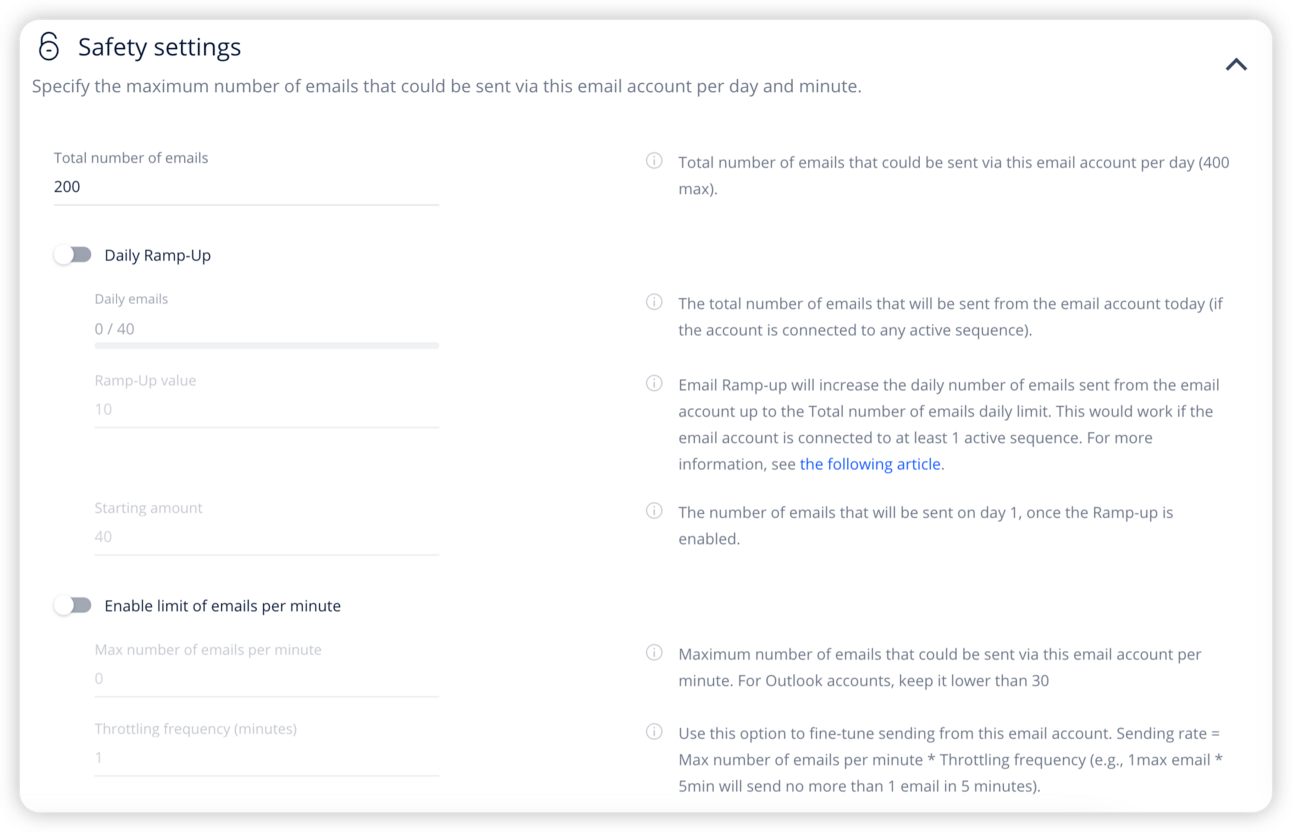
Task: Click info icon beside Outlook per-minute limit note
Action: pos(654,653)
